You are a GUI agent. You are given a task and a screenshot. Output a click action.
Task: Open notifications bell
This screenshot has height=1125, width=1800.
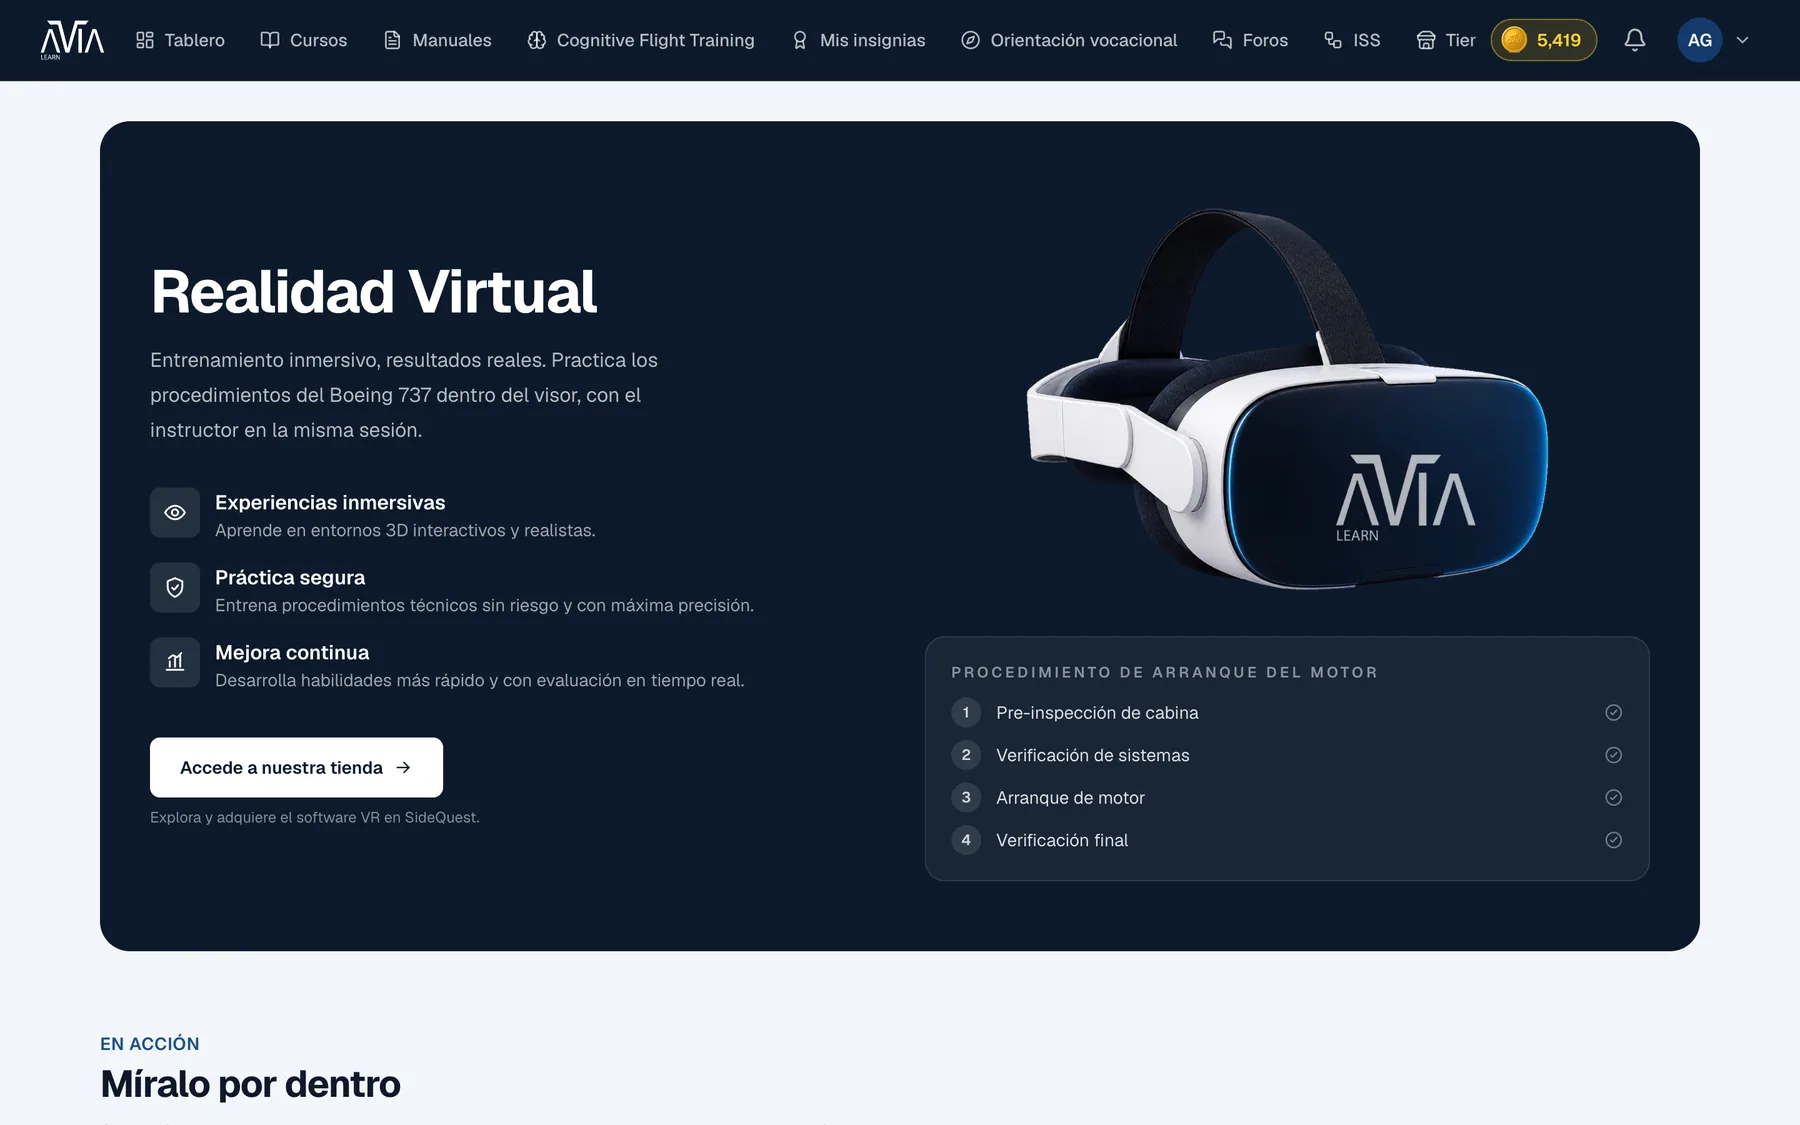coord(1634,40)
